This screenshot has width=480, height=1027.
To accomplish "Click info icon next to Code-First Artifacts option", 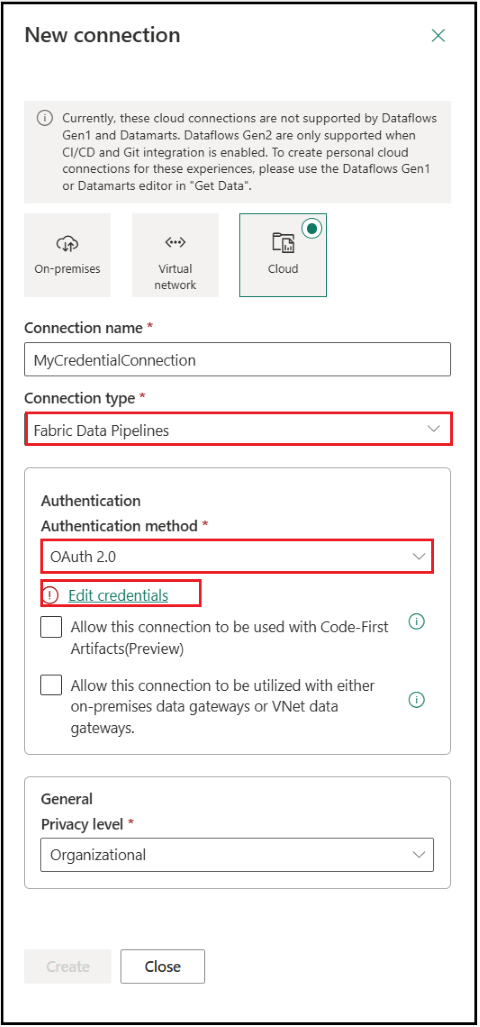I will pos(416,622).
